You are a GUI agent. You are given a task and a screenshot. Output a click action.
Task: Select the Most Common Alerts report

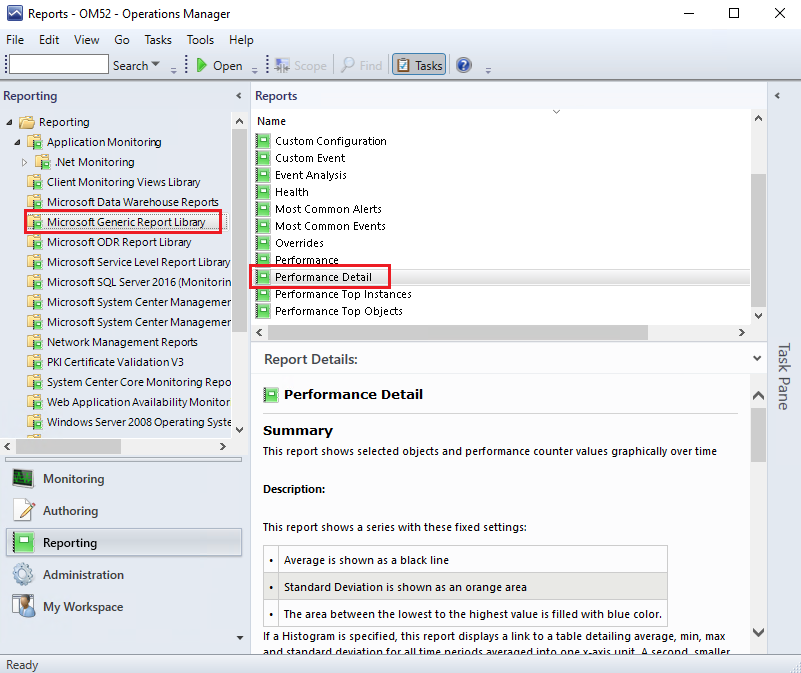click(x=328, y=209)
